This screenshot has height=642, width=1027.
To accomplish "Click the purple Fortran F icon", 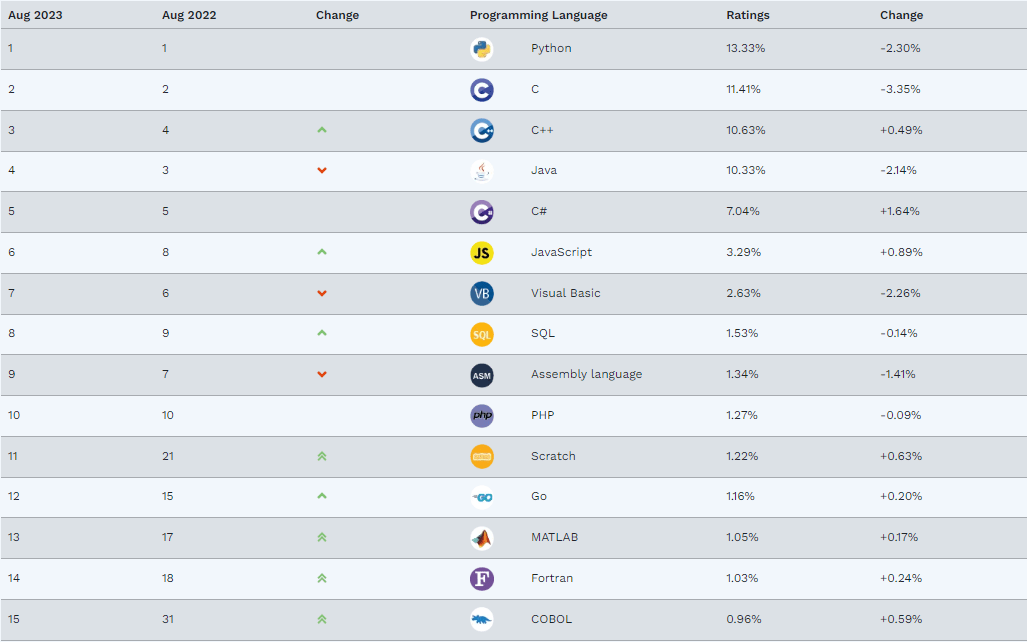I will pos(482,578).
